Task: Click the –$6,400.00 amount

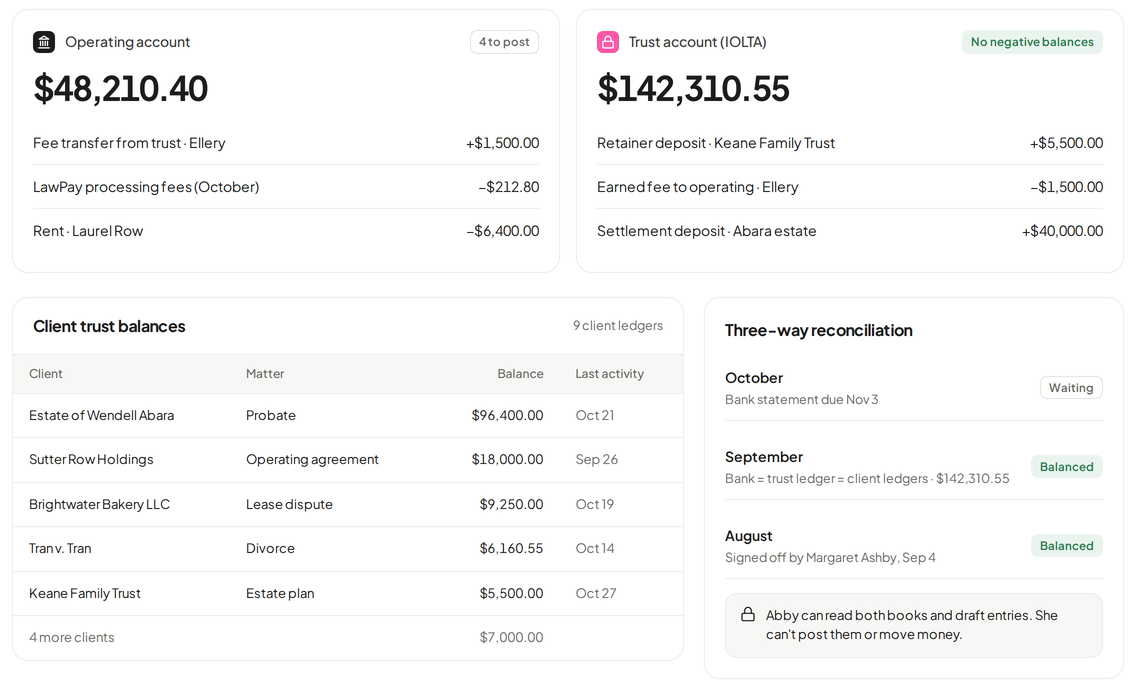Action: coord(503,231)
